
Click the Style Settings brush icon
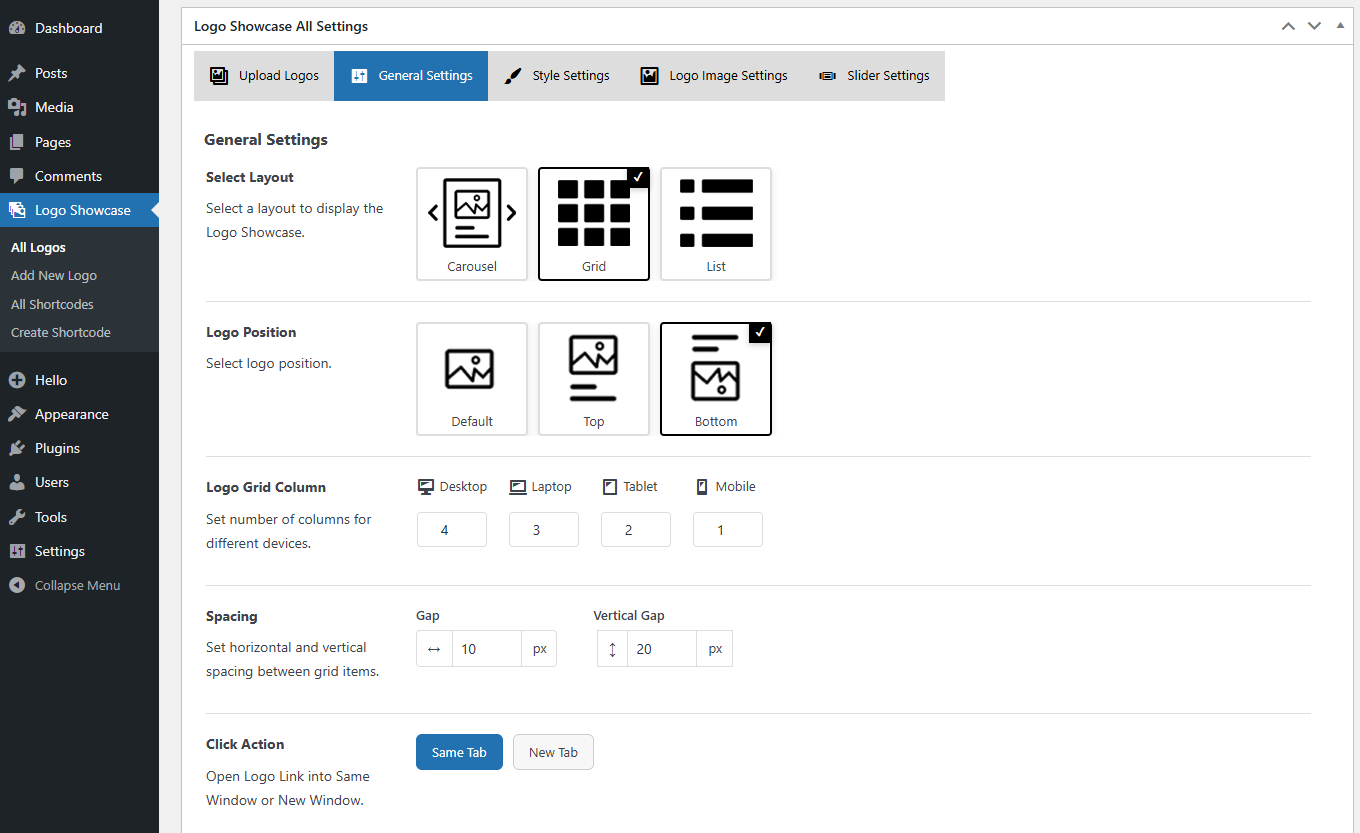click(512, 75)
